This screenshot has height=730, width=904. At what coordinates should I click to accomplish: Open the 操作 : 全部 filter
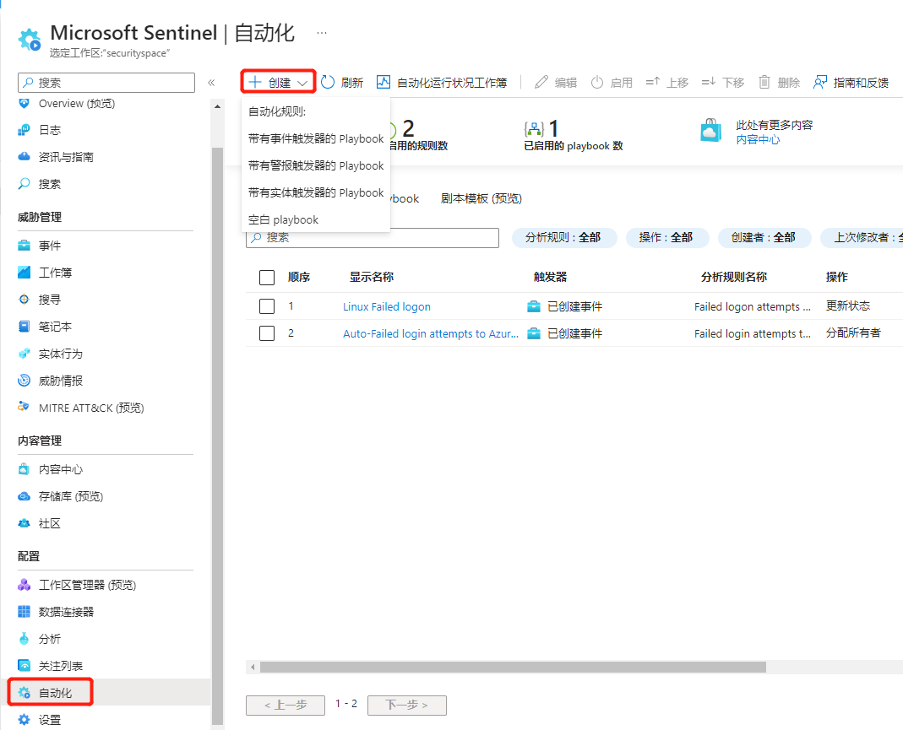tap(667, 238)
